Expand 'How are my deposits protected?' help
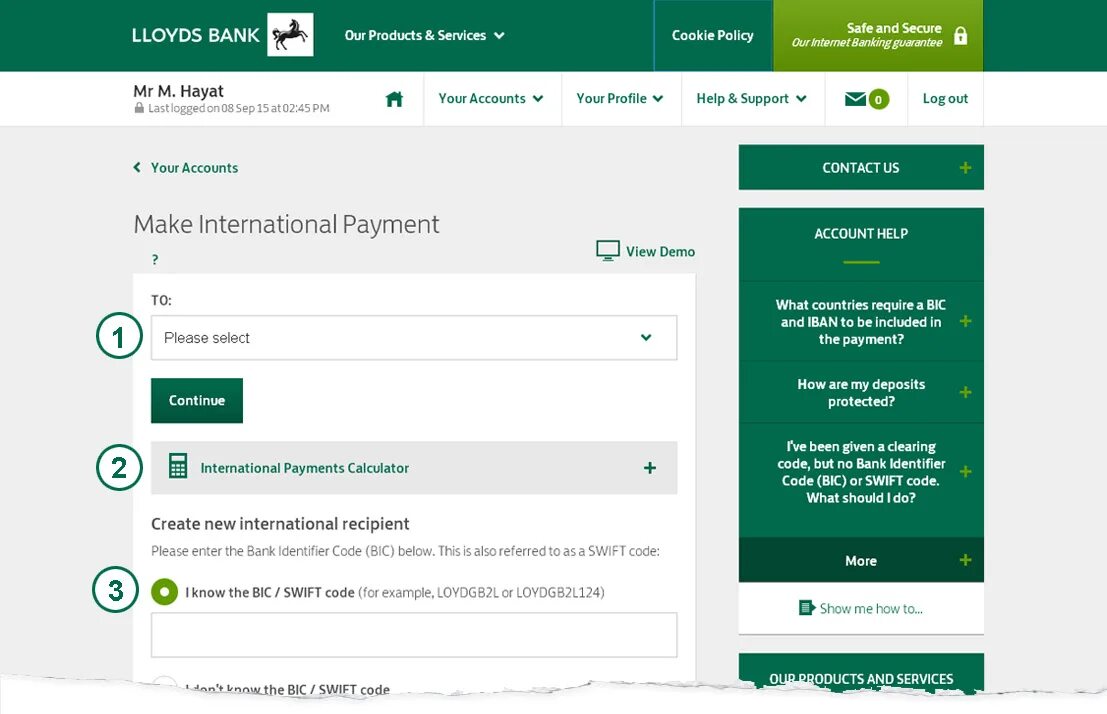Screen dimensions: 1107x714 click(x=861, y=393)
